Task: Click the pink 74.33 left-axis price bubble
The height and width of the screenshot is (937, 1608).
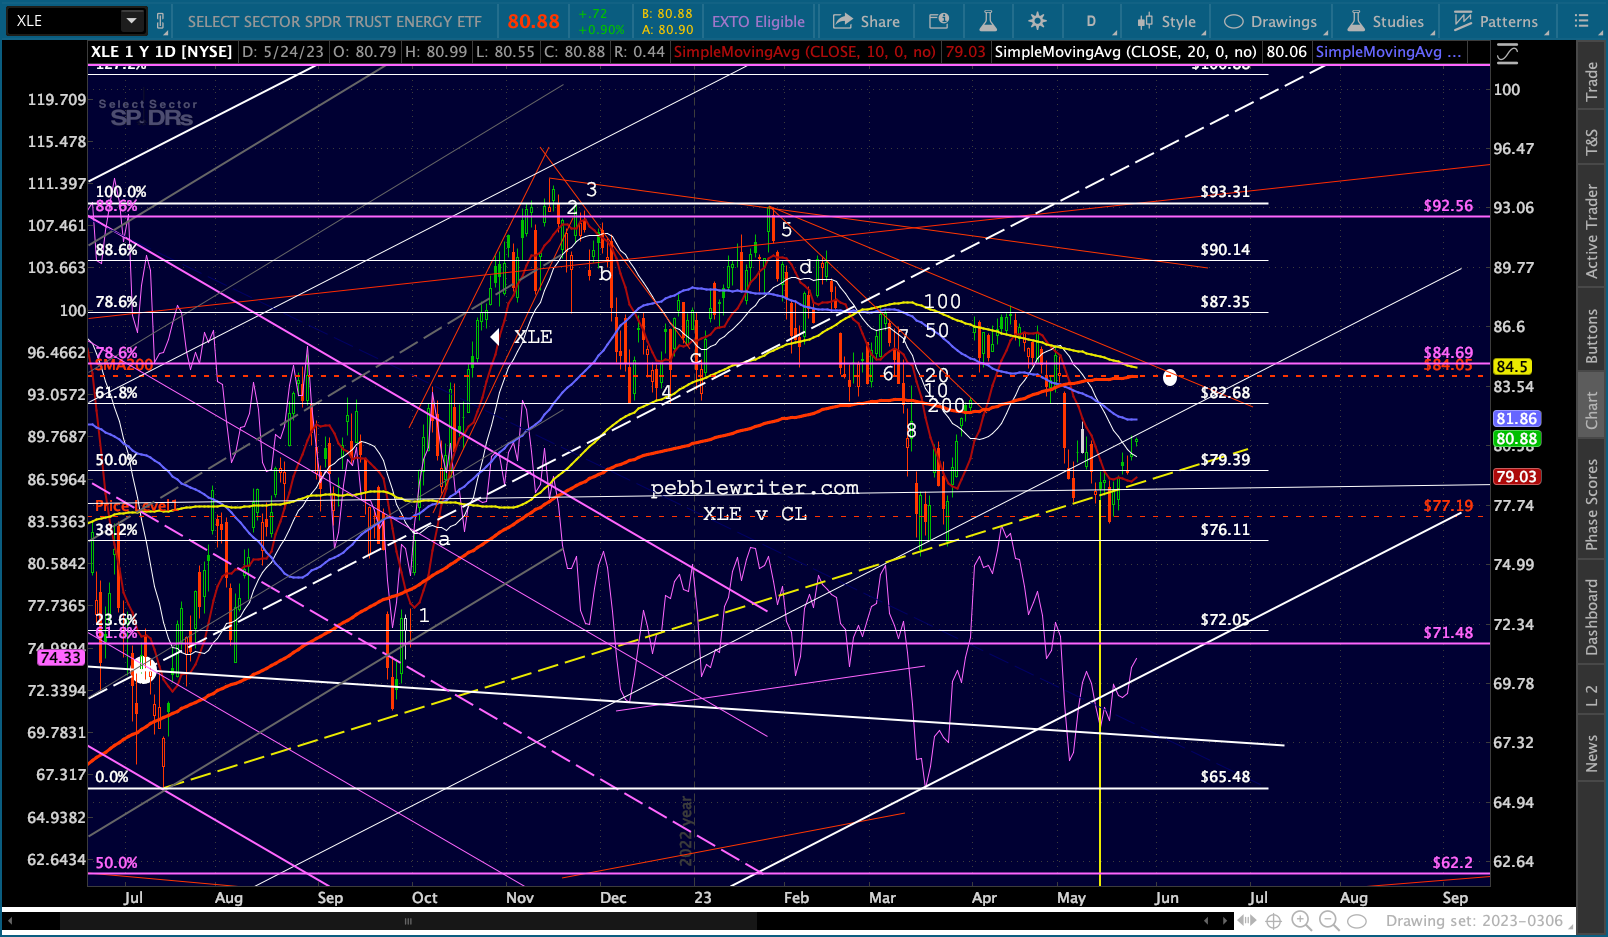Action: 61,658
